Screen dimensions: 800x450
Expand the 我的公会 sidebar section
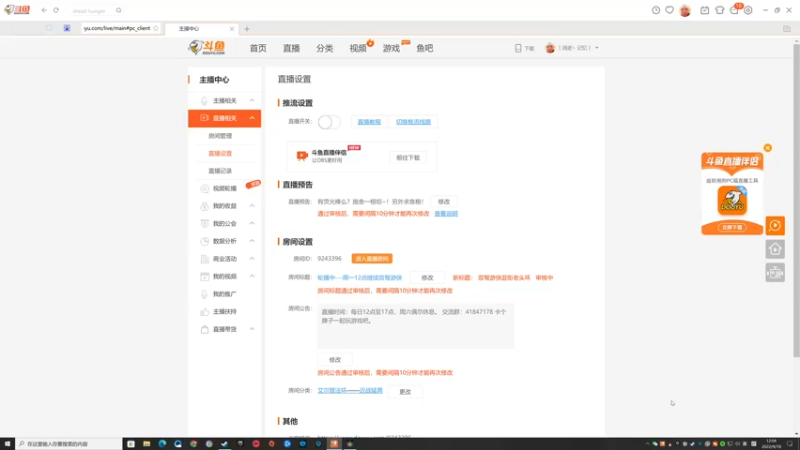click(252, 223)
